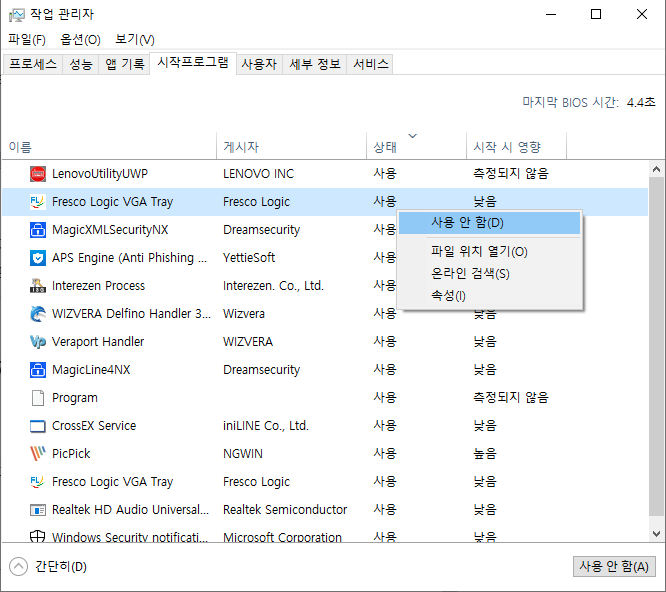666x592 pixels.
Task: Sort by the 게시자 column header
Action: pyautogui.click(x=291, y=147)
